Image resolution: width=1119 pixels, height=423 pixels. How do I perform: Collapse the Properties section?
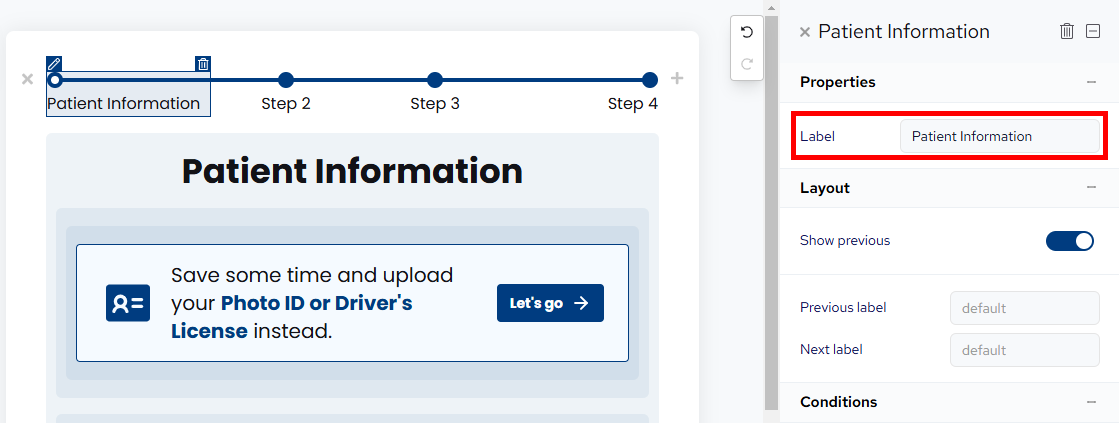click(1091, 82)
